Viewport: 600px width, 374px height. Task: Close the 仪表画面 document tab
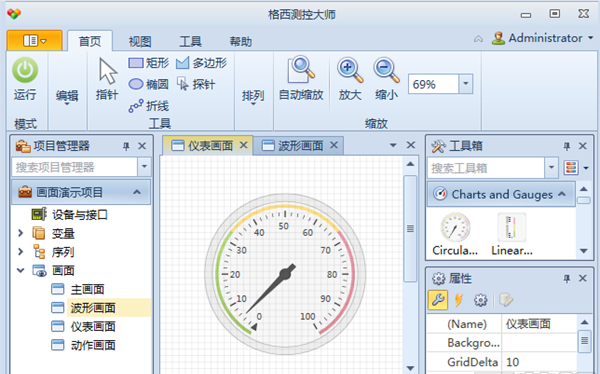(x=243, y=145)
